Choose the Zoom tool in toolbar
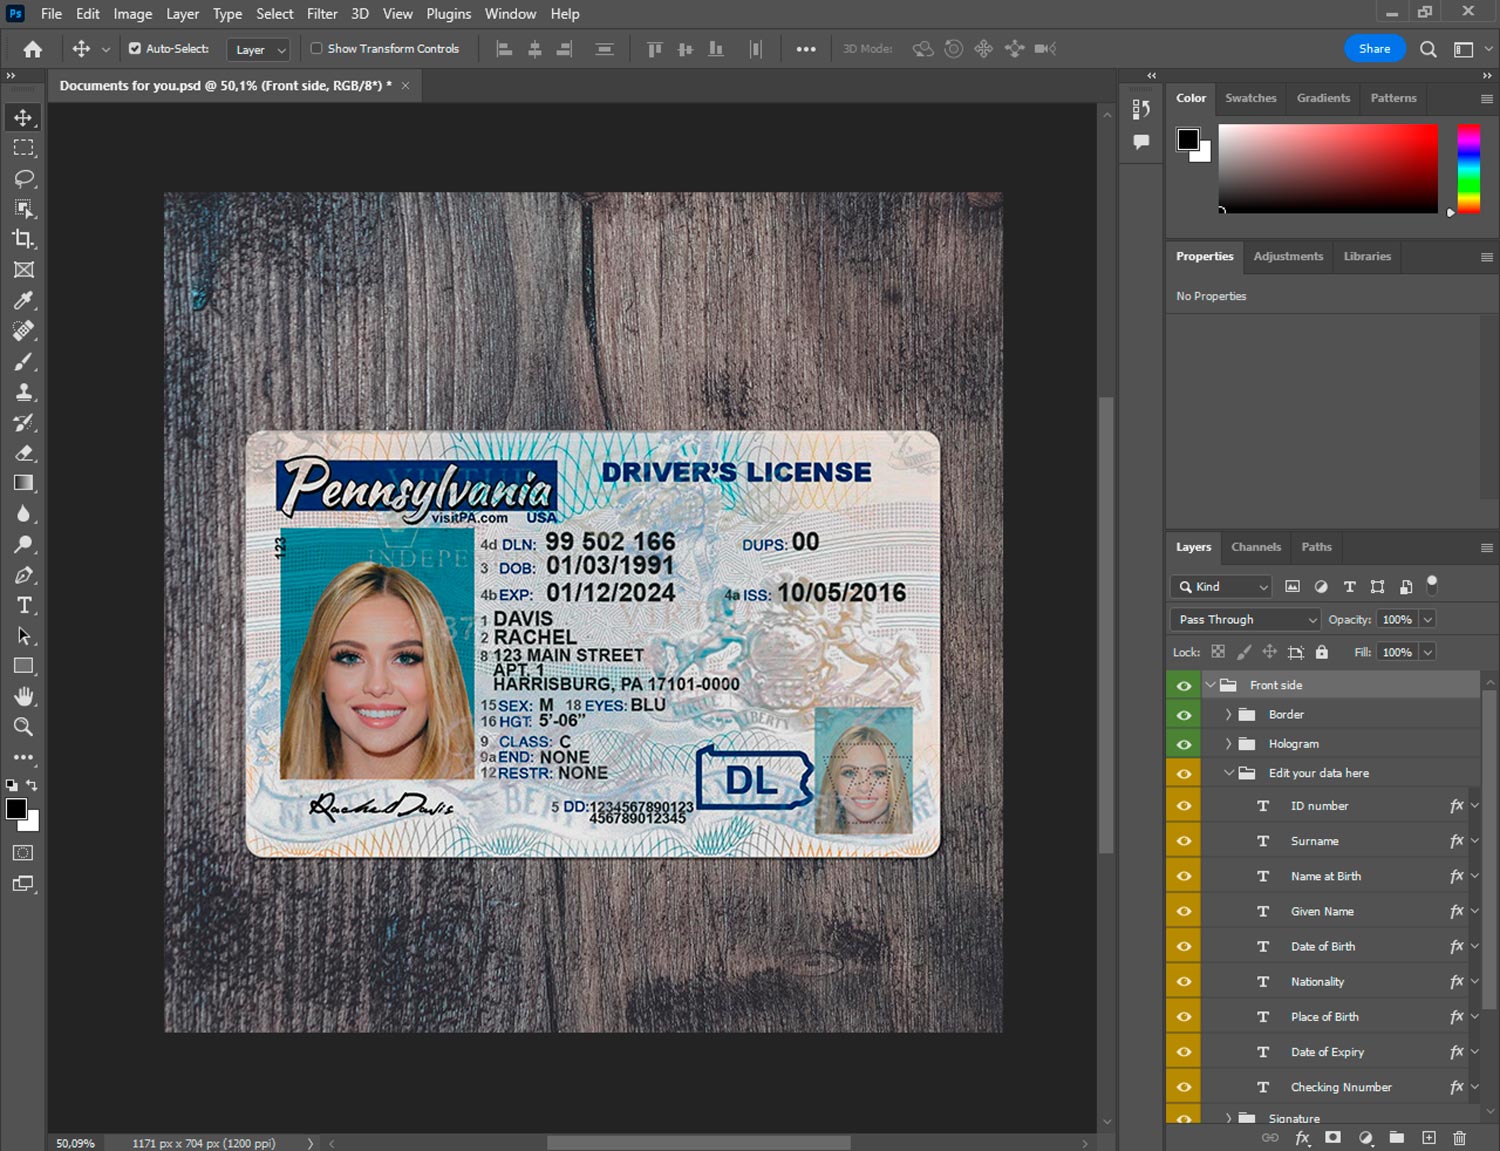 pos(23,727)
